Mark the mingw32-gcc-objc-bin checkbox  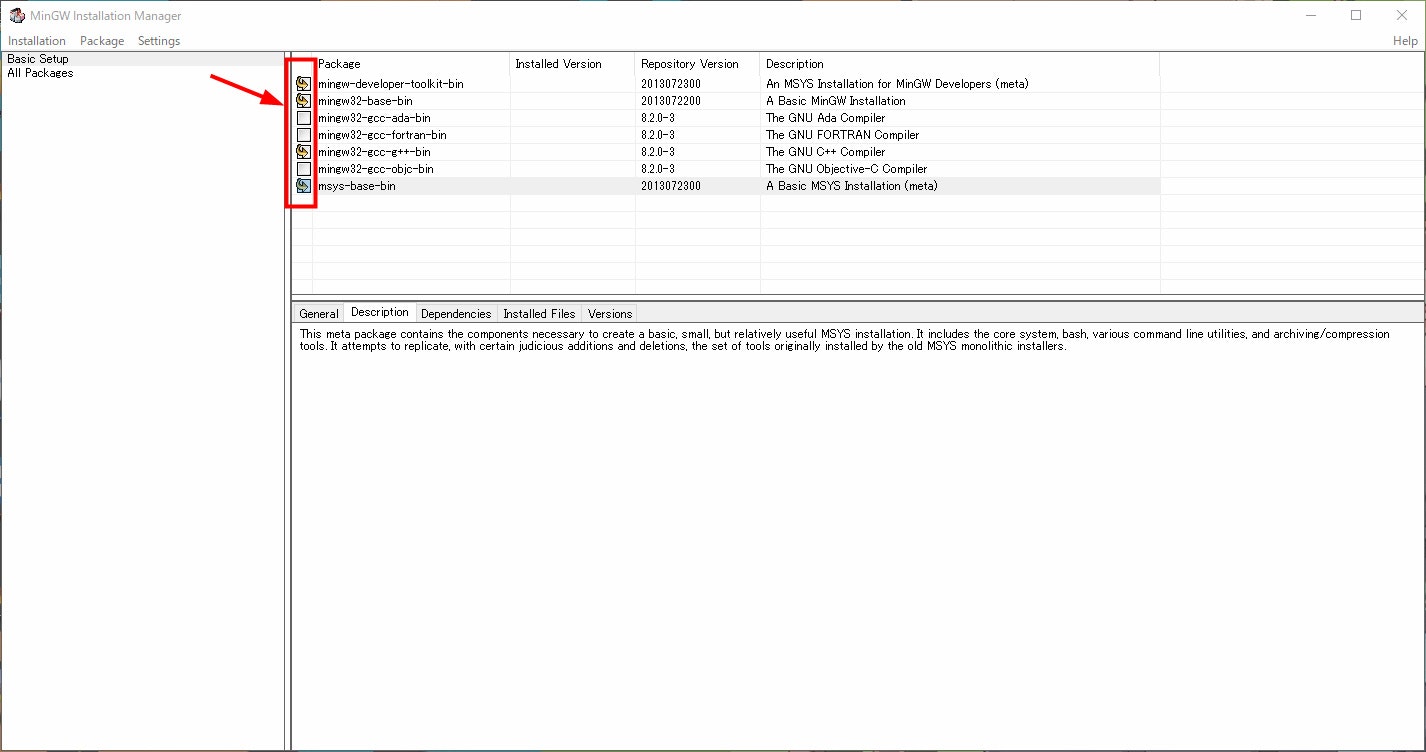click(x=304, y=169)
